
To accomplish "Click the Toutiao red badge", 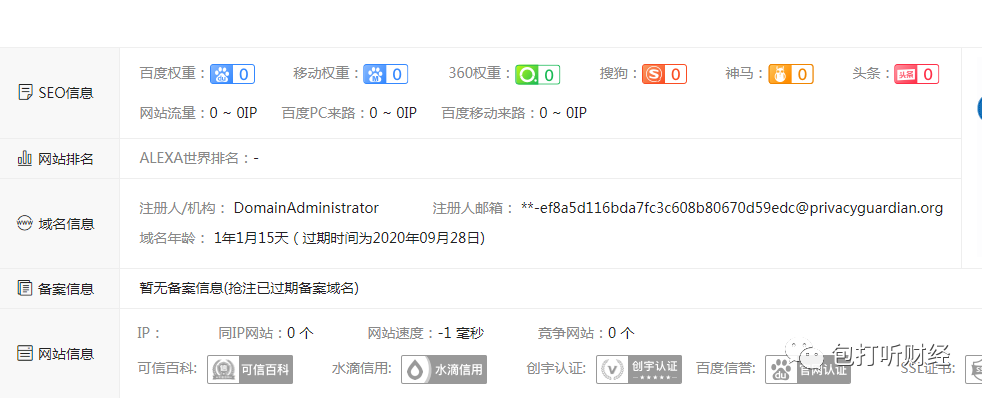I will [916, 74].
